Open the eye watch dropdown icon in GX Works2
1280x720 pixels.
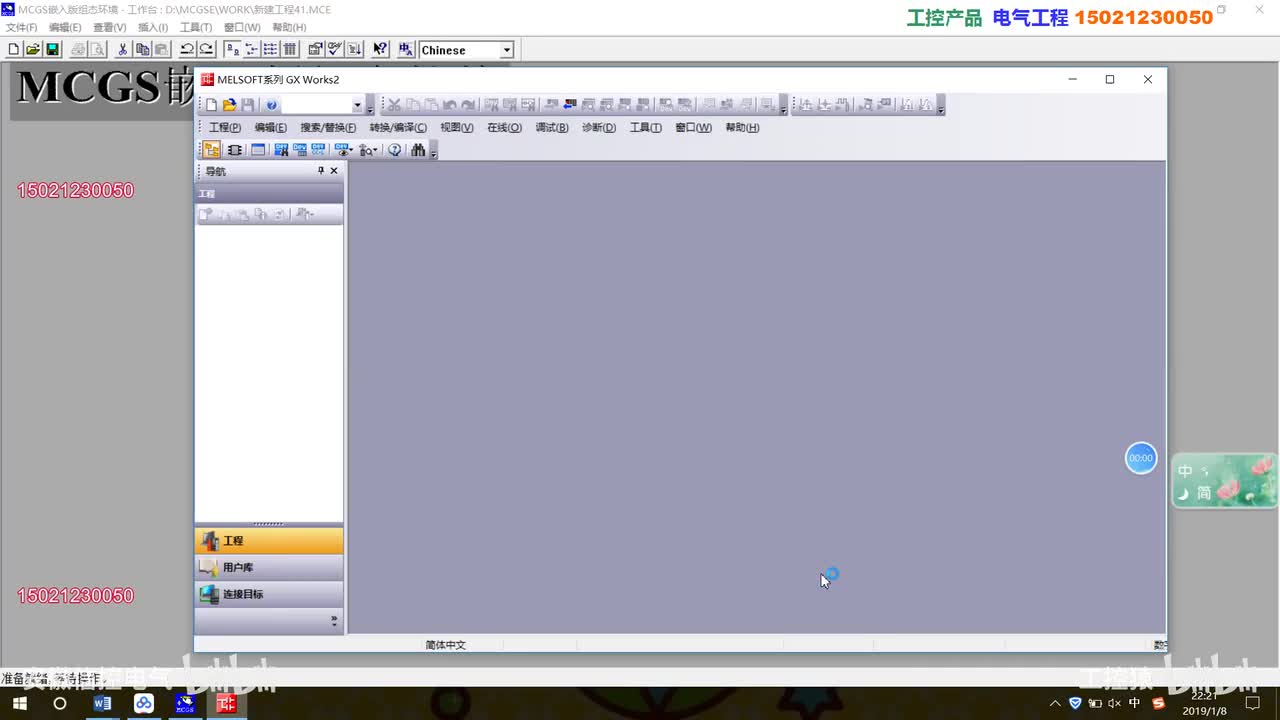pyautogui.click(x=344, y=150)
